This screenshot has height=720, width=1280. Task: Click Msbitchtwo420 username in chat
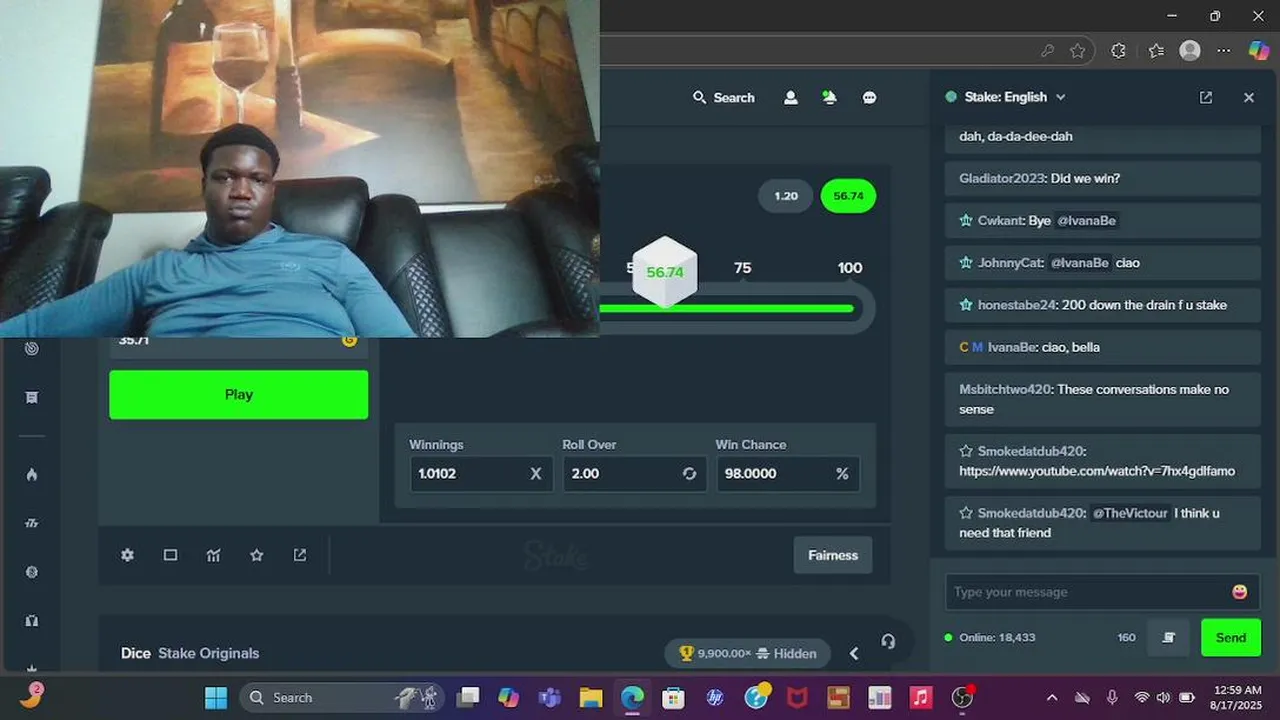[1005, 389]
